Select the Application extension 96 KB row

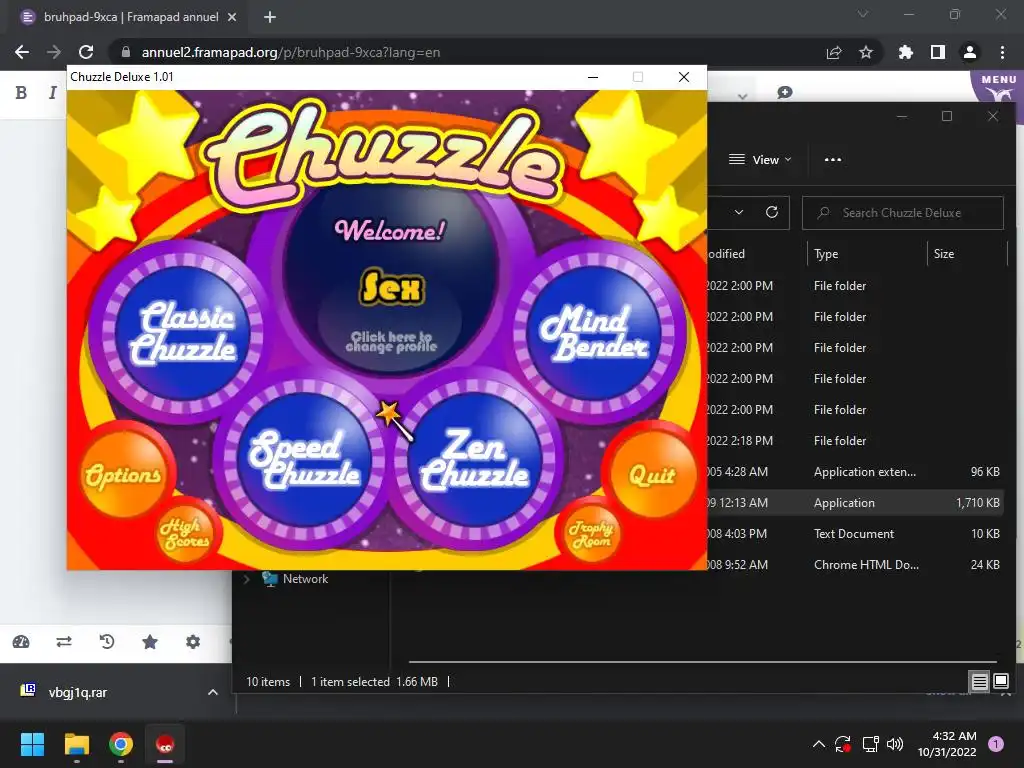tap(854, 472)
